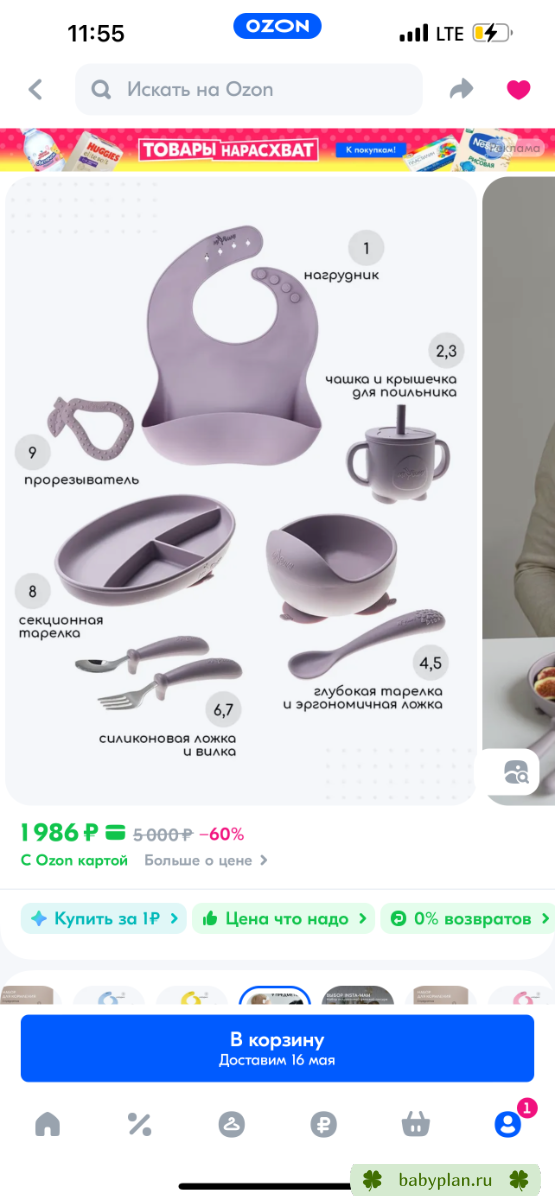Open the percent discounts tab
Screen dimensions: 555x1200
(139, 1124)
